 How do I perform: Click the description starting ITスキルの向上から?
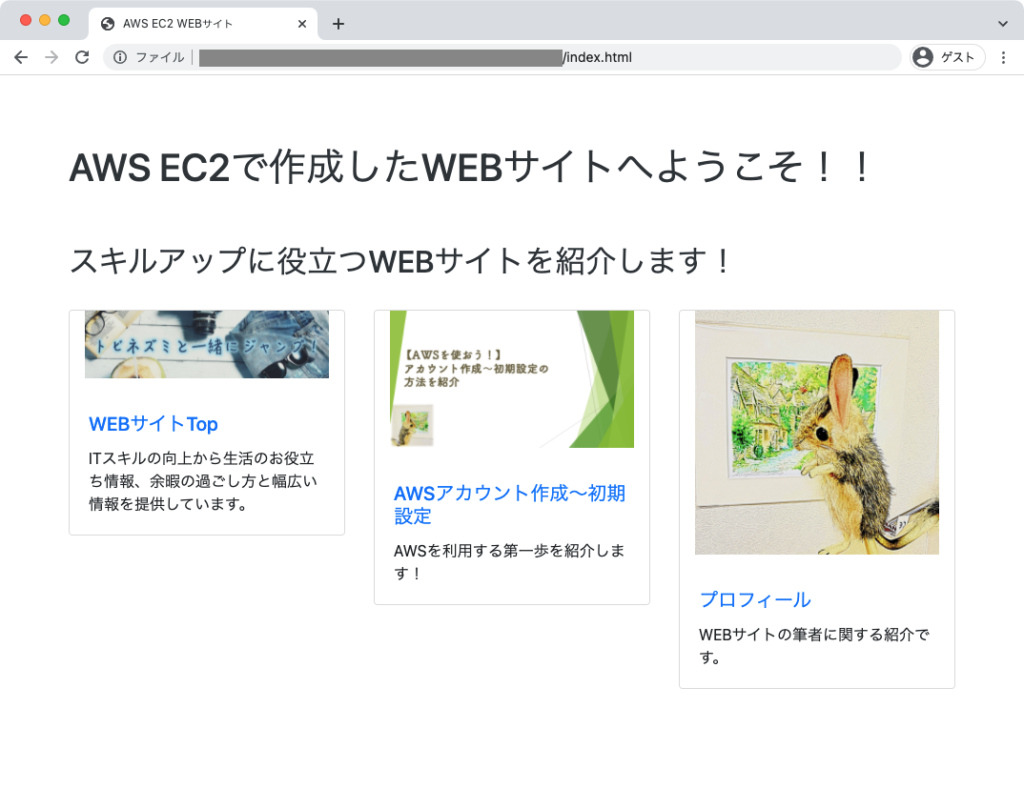pyautogui.click(x=203, y=481)
